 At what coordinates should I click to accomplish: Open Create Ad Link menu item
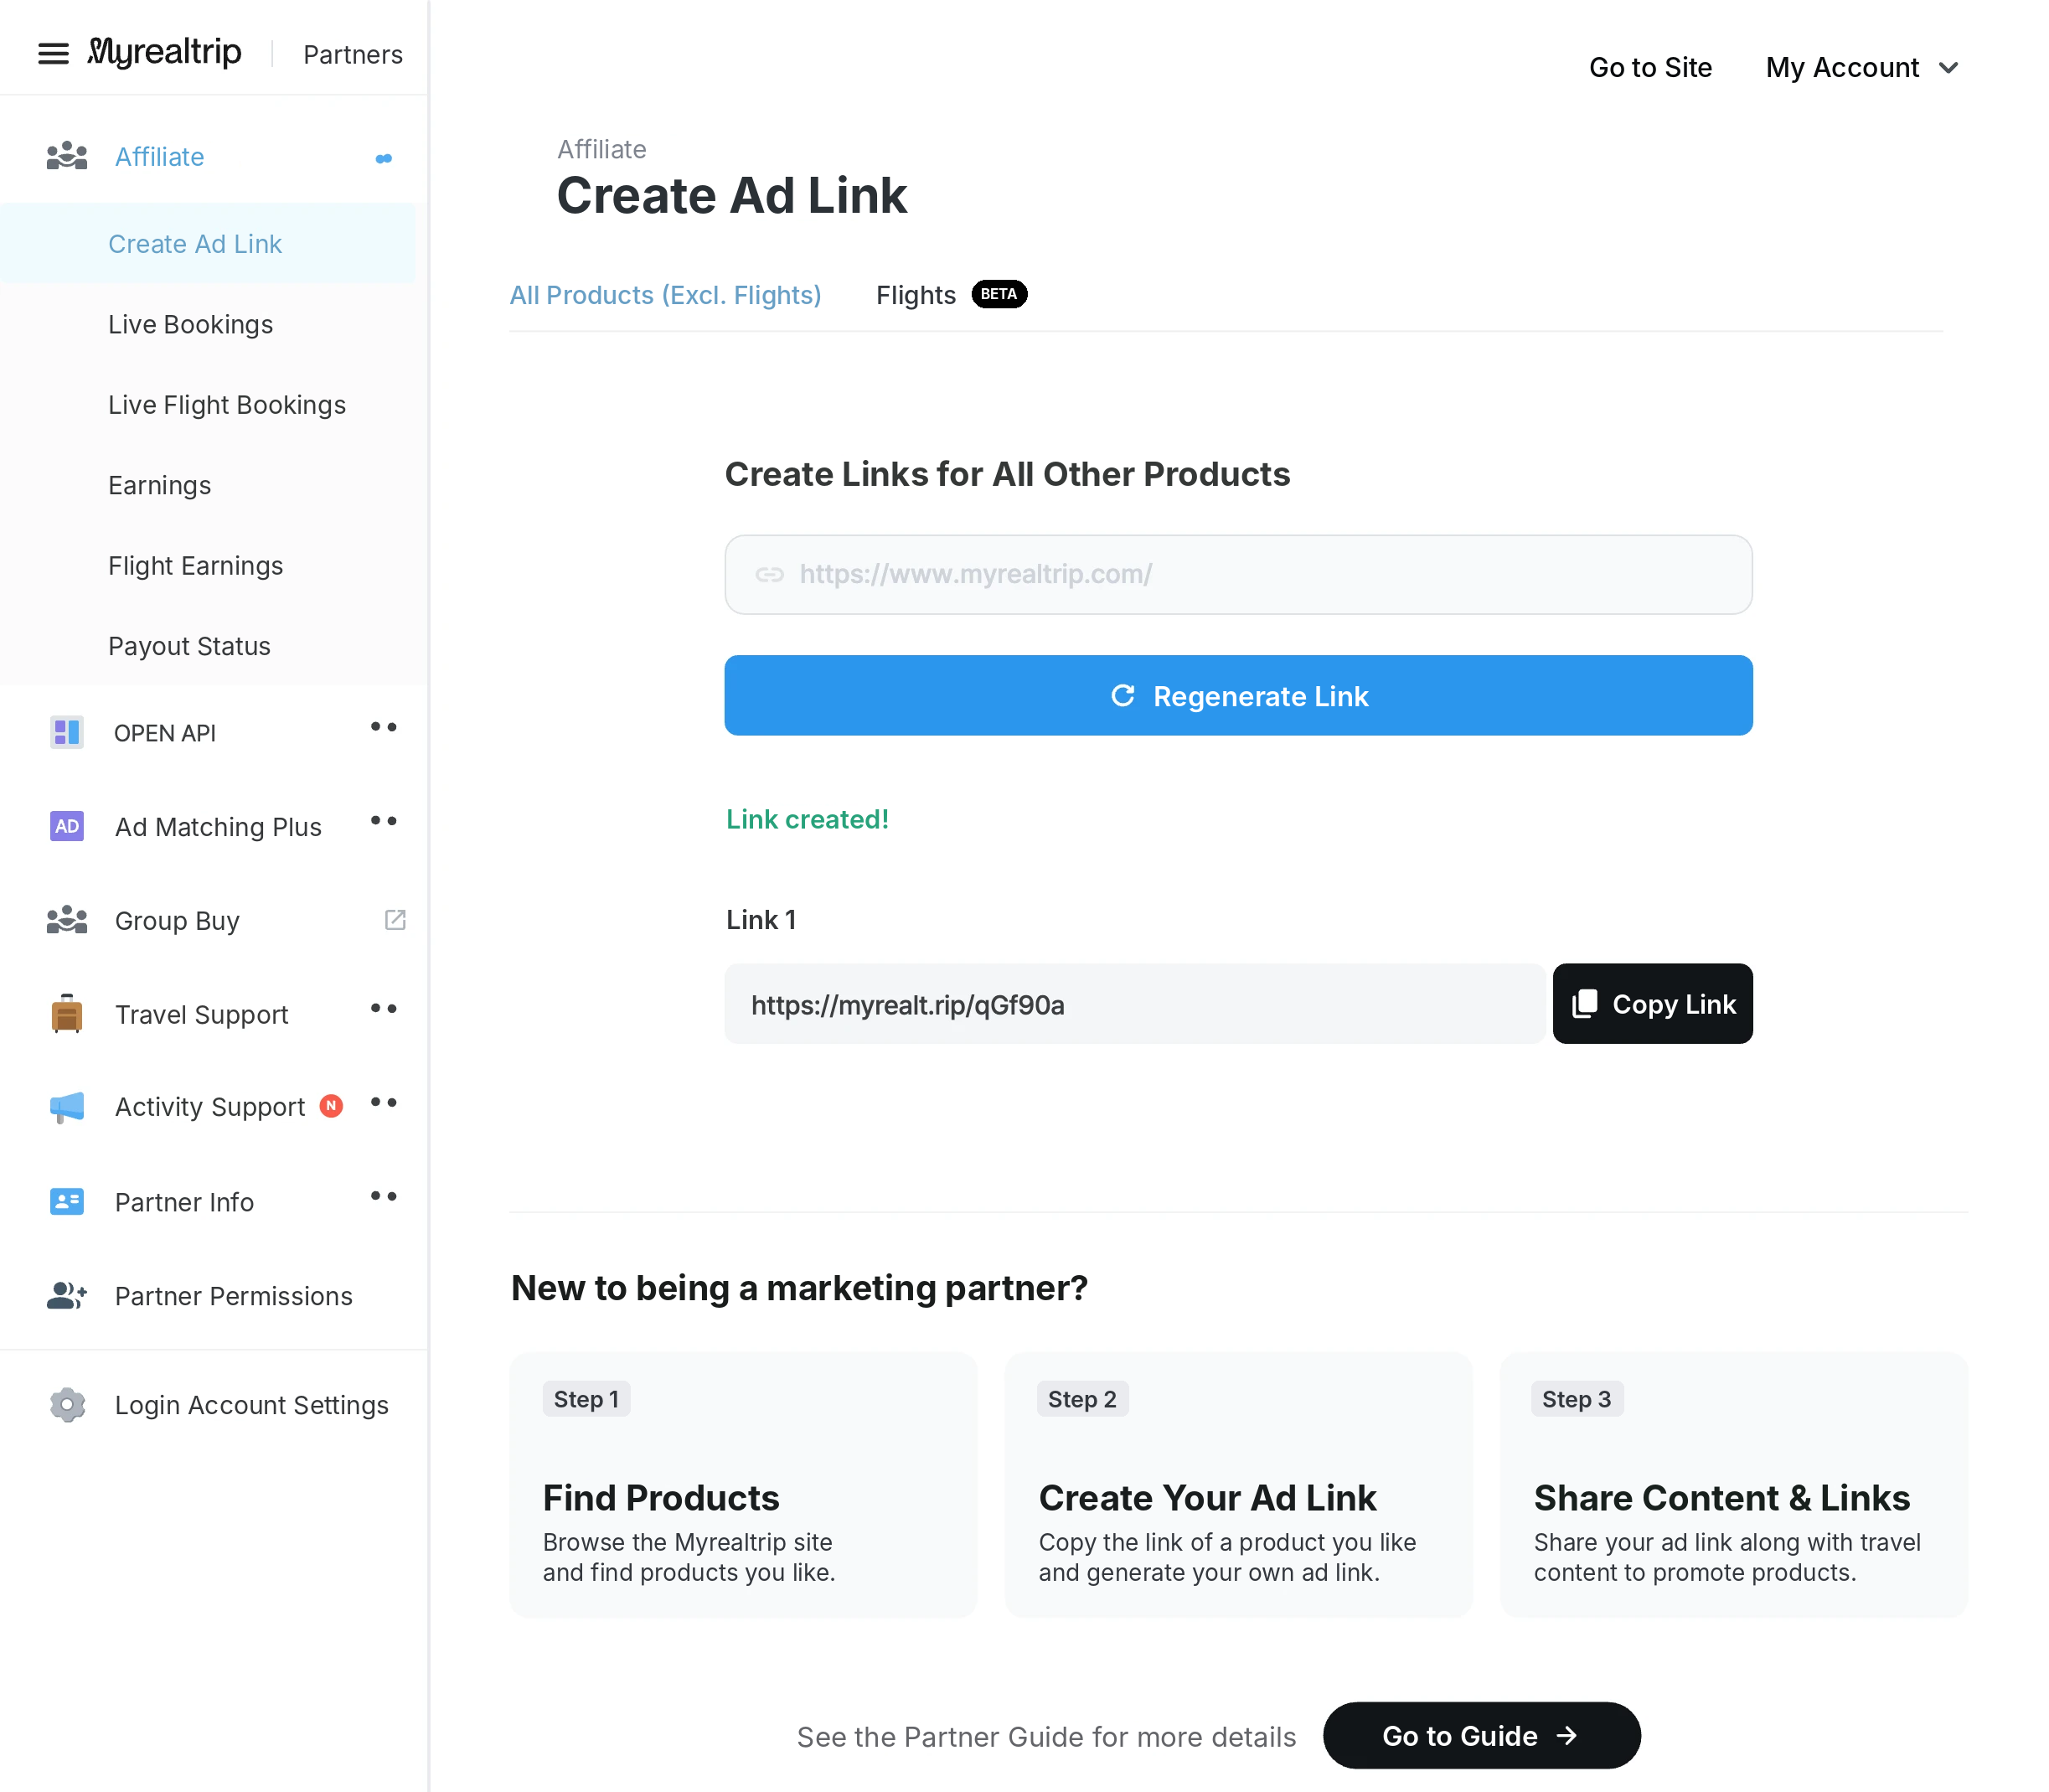pos(208,244)
